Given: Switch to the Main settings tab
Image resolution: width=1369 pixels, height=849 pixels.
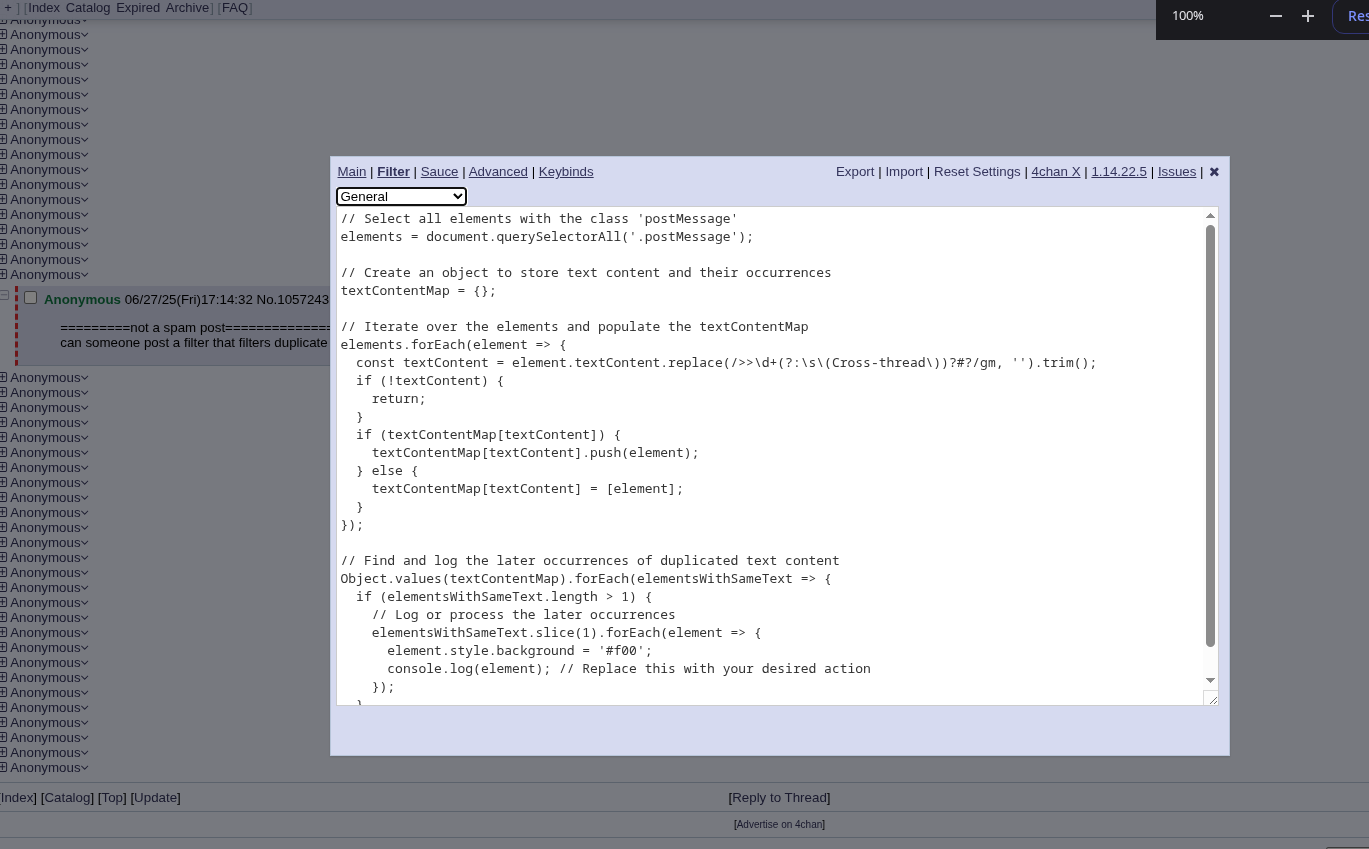Looking at the screenshot, I should click(352, 172).
